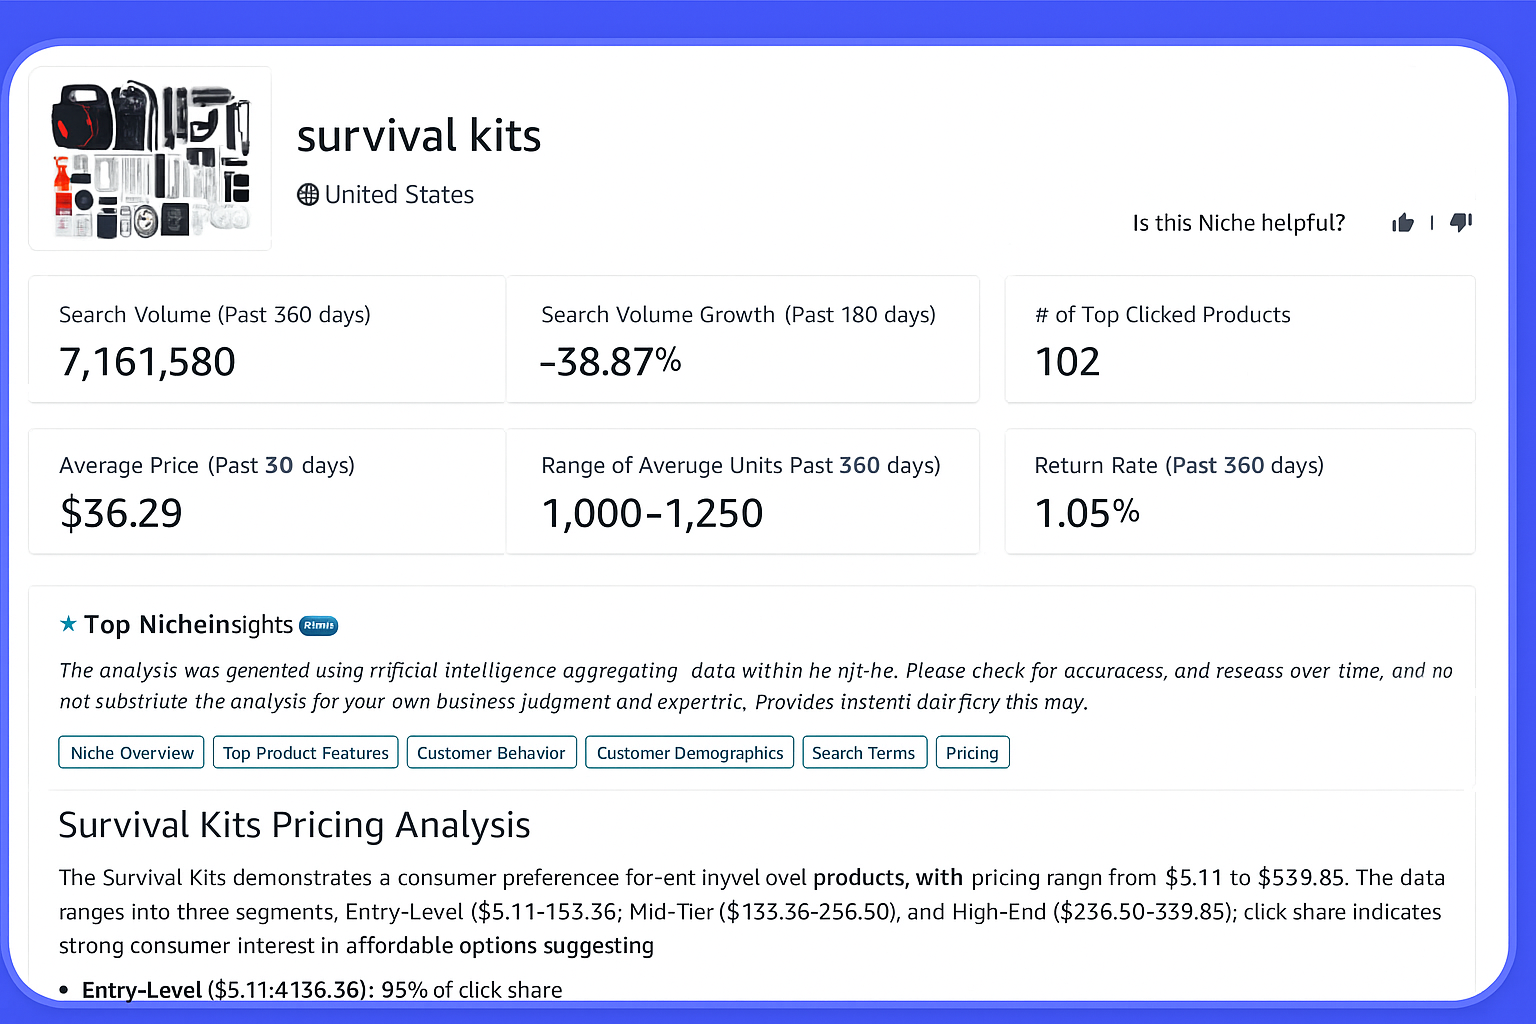
Task: Click the Return Rate 1.05% card
Action: (x=1240, y=491)
